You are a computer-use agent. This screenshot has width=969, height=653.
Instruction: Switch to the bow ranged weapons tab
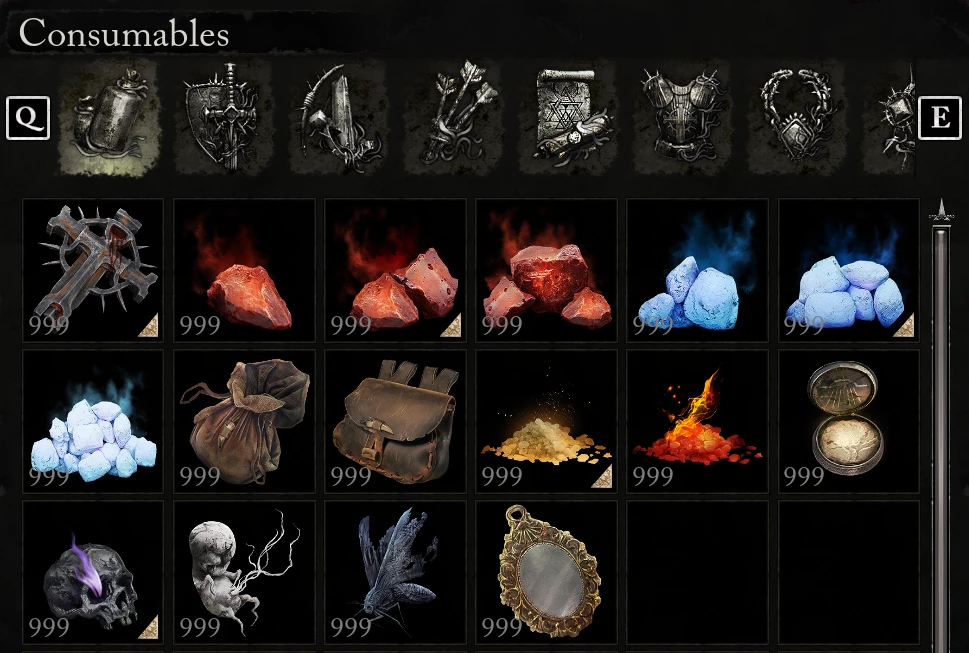339,117
